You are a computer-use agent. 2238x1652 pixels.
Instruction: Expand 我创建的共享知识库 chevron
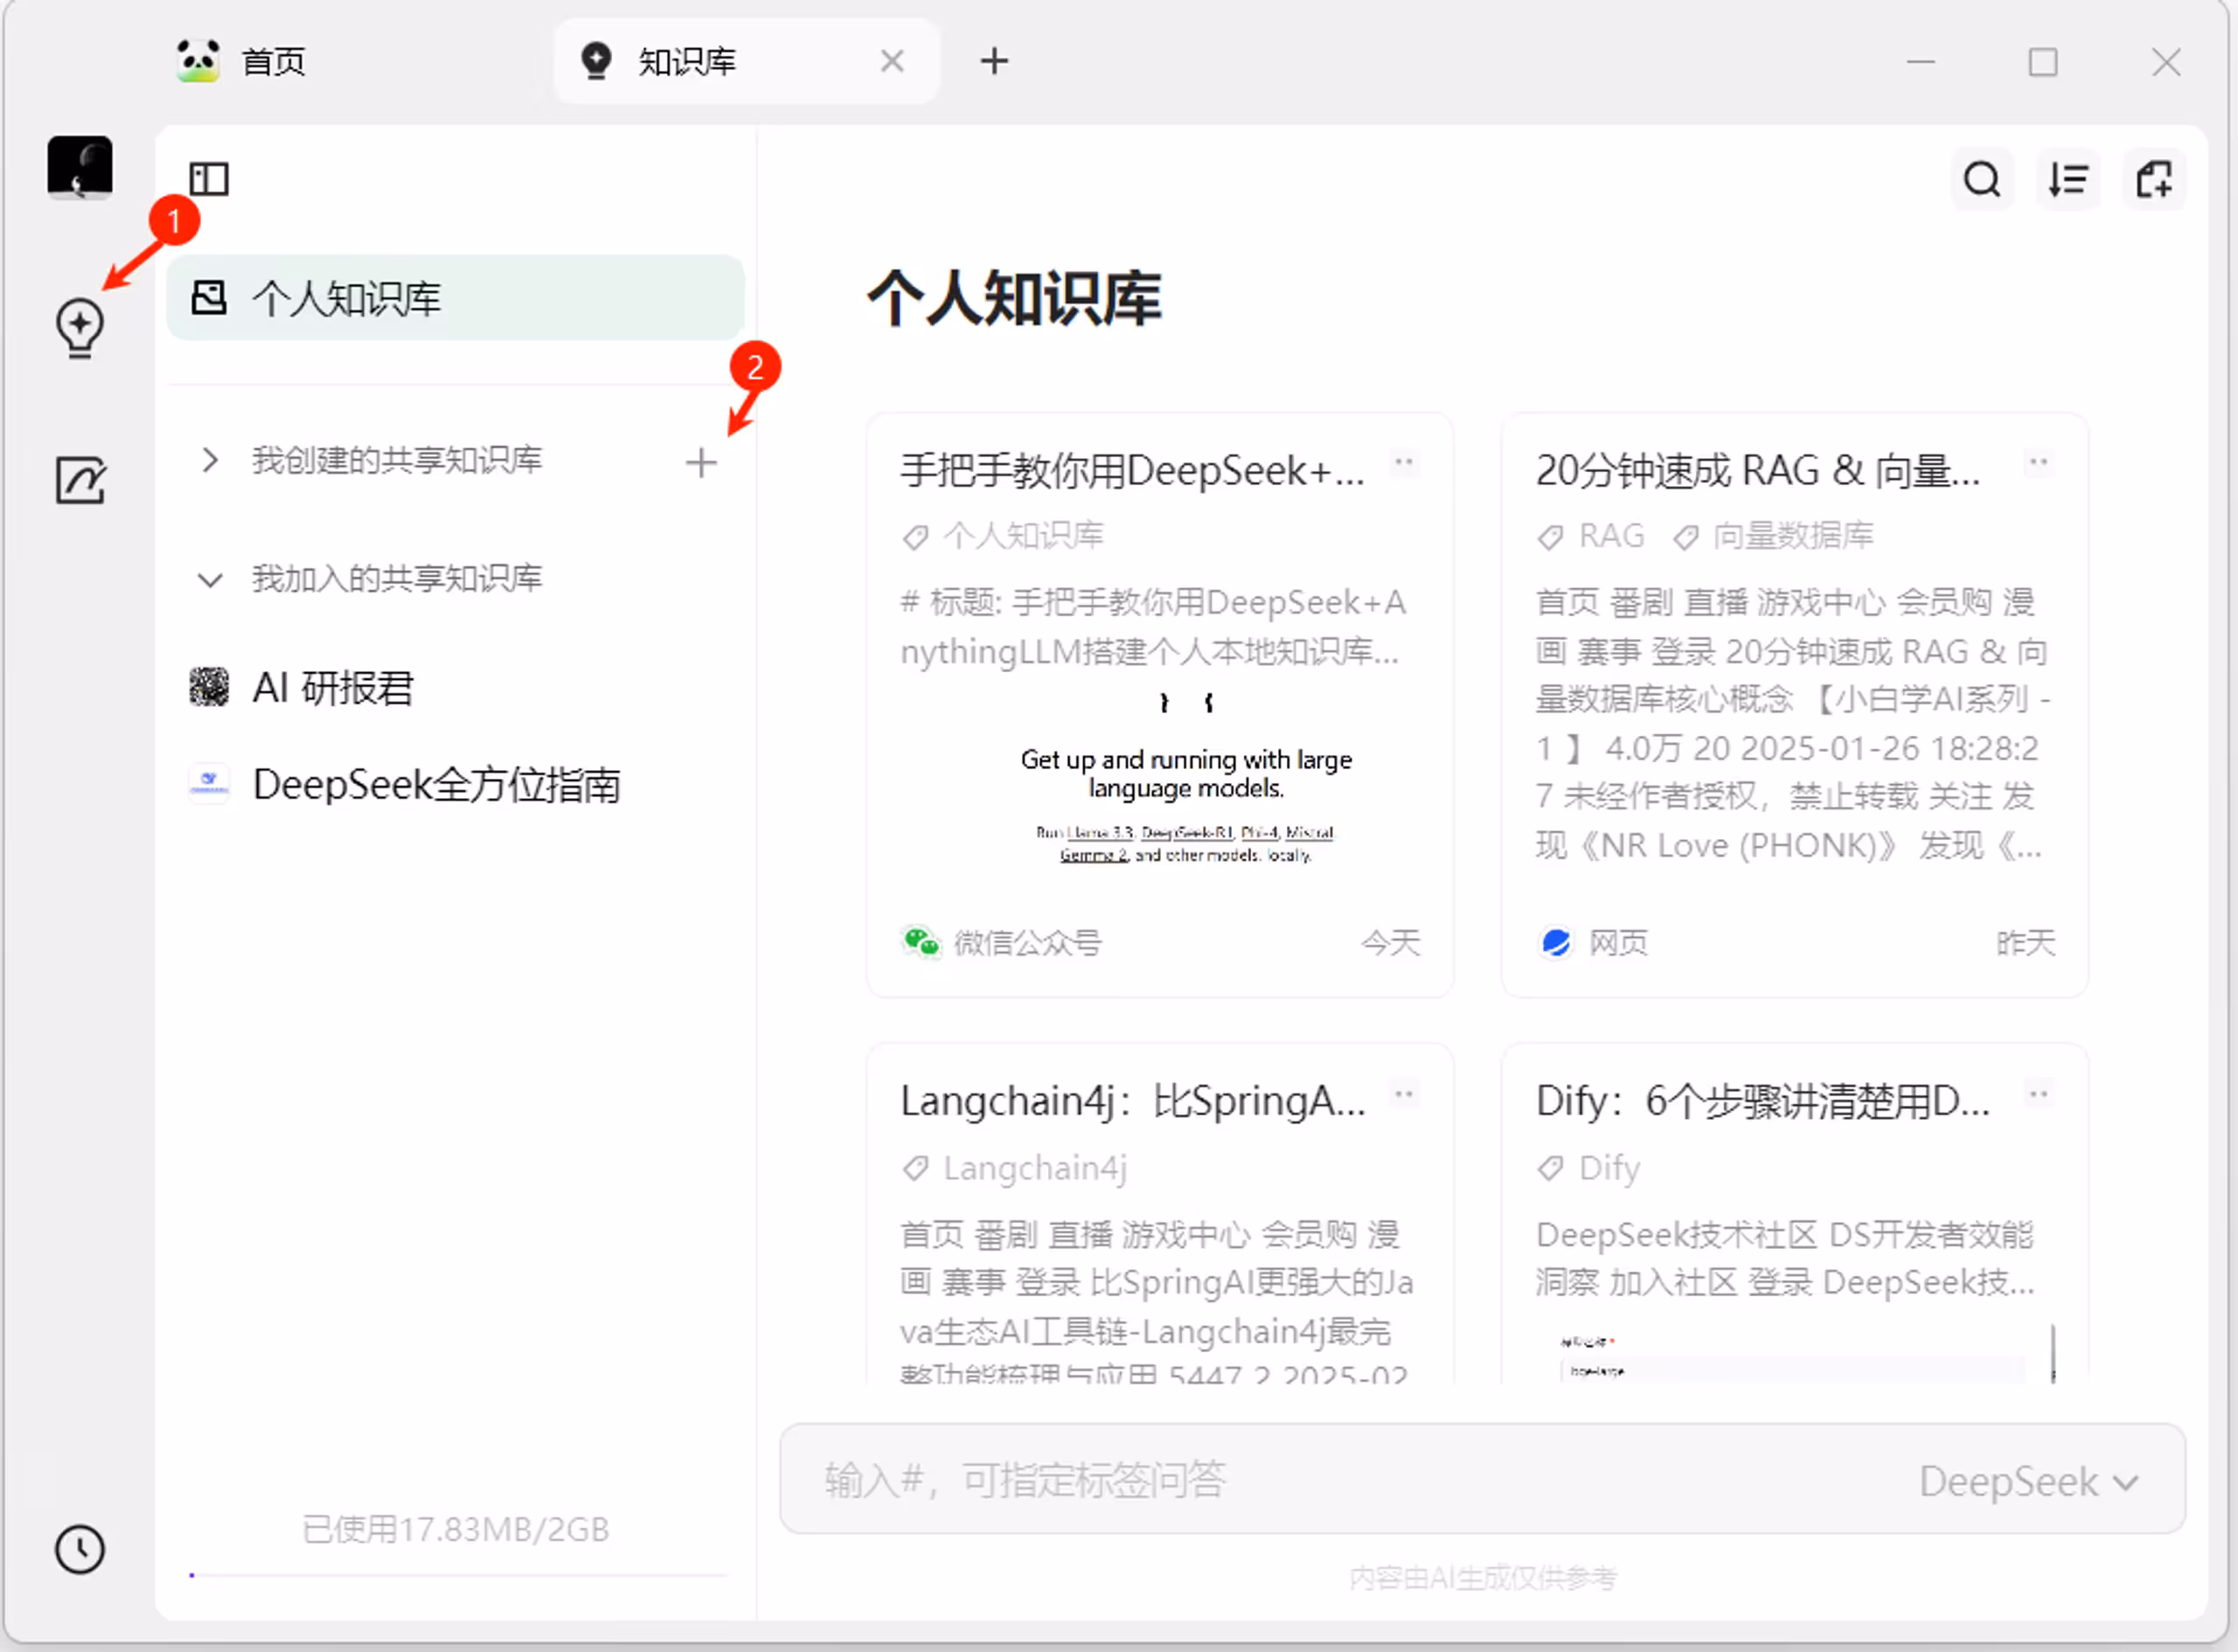pos(209,460)
